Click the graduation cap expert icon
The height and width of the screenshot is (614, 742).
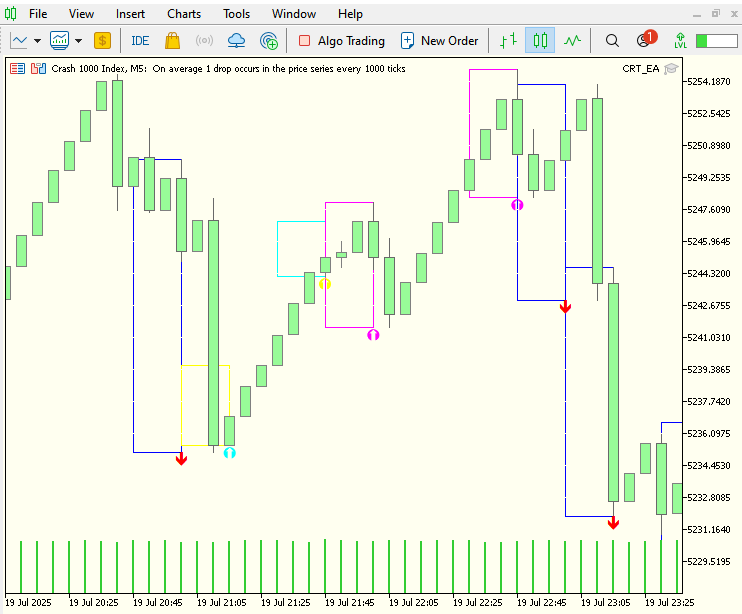[671, 69]
